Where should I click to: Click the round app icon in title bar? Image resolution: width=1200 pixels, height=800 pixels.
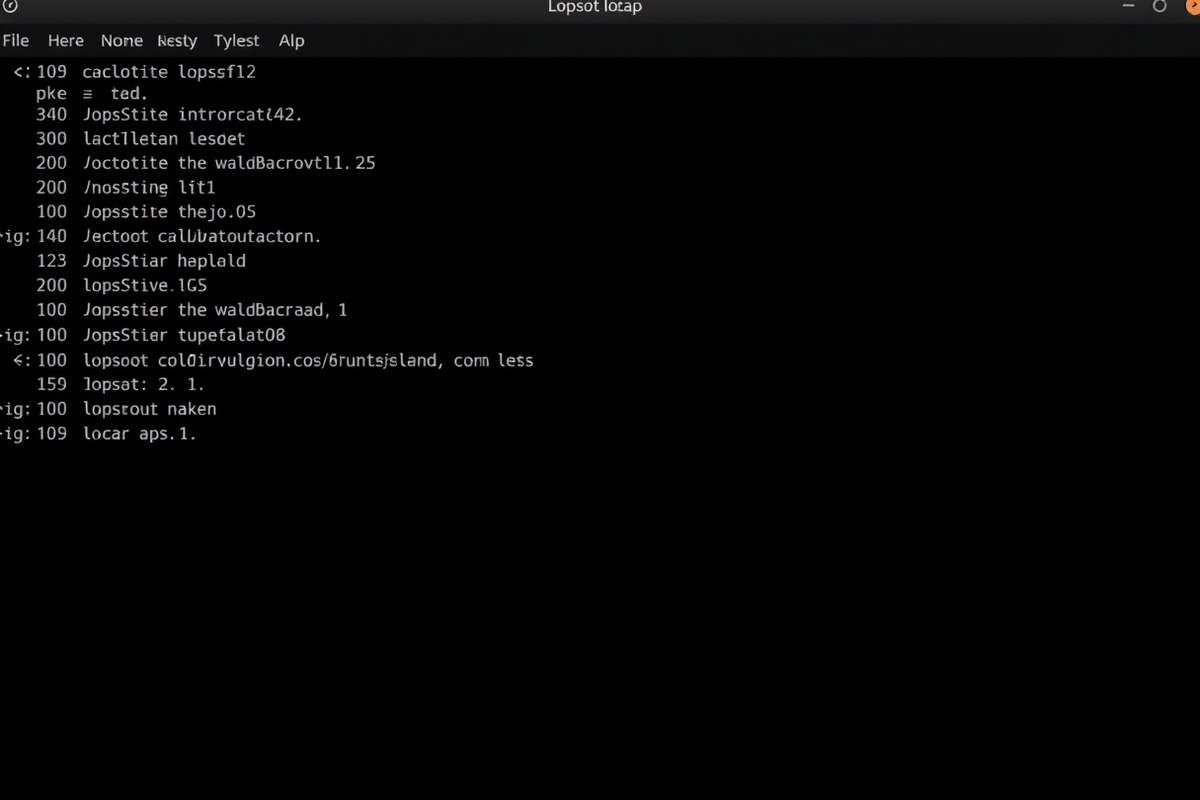10,6
